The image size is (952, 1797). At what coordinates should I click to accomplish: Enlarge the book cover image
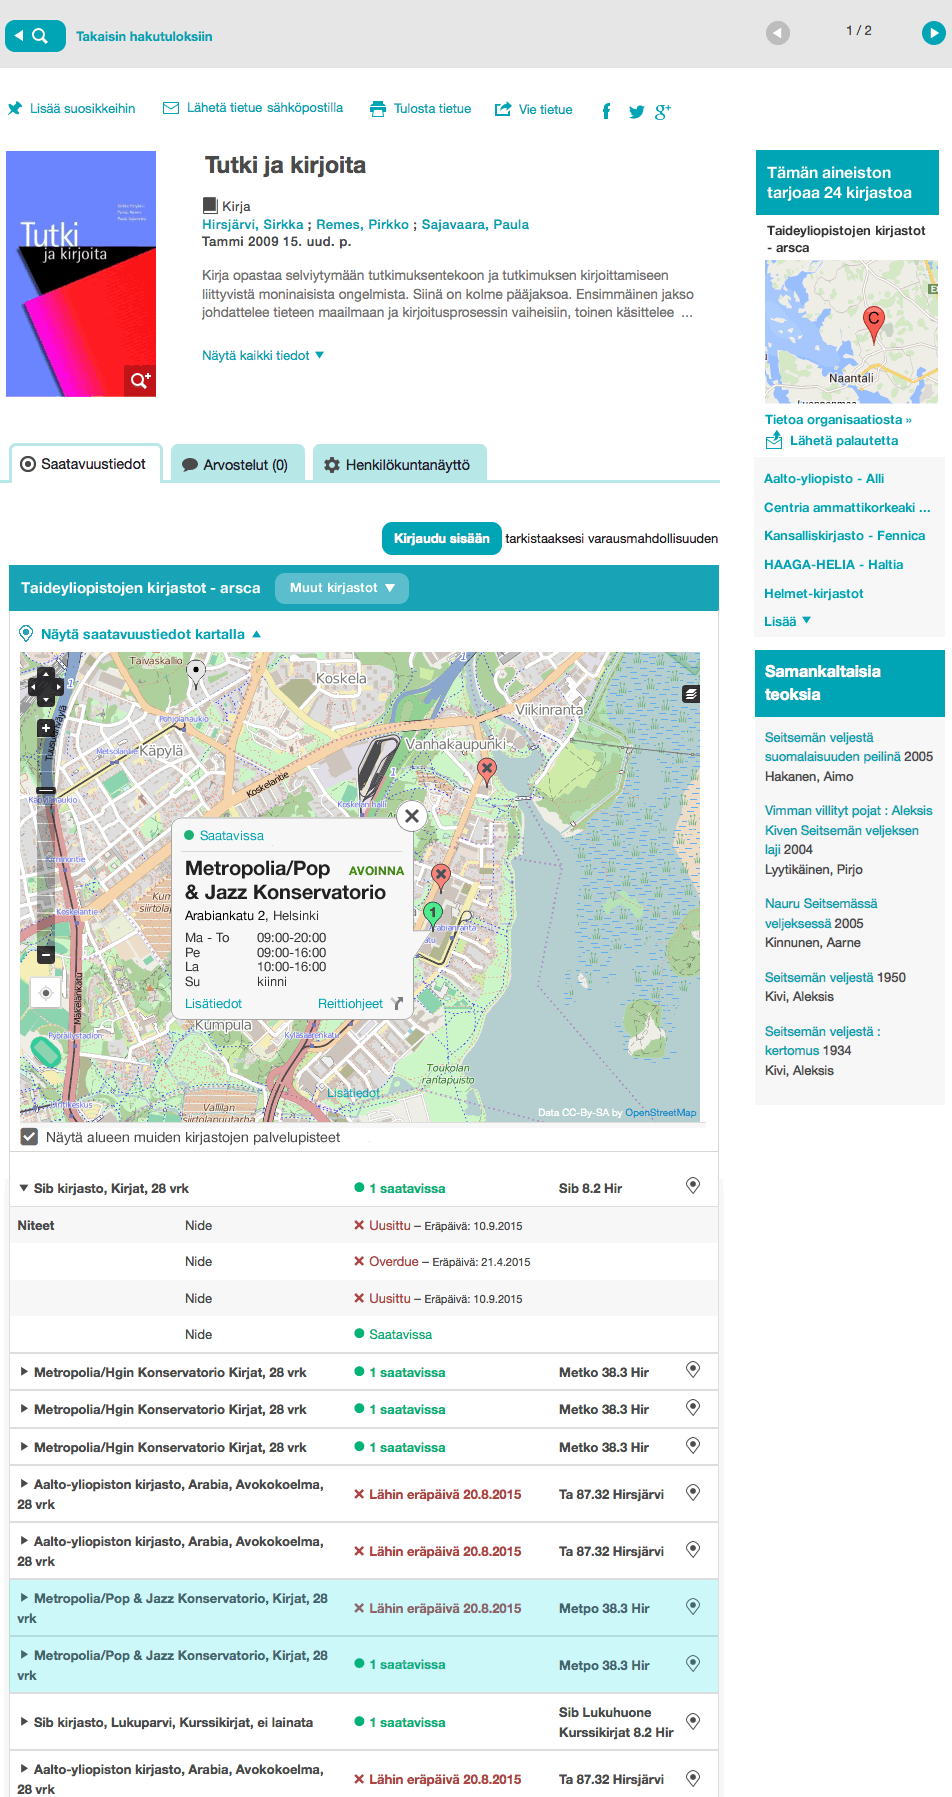click(139, 380)
